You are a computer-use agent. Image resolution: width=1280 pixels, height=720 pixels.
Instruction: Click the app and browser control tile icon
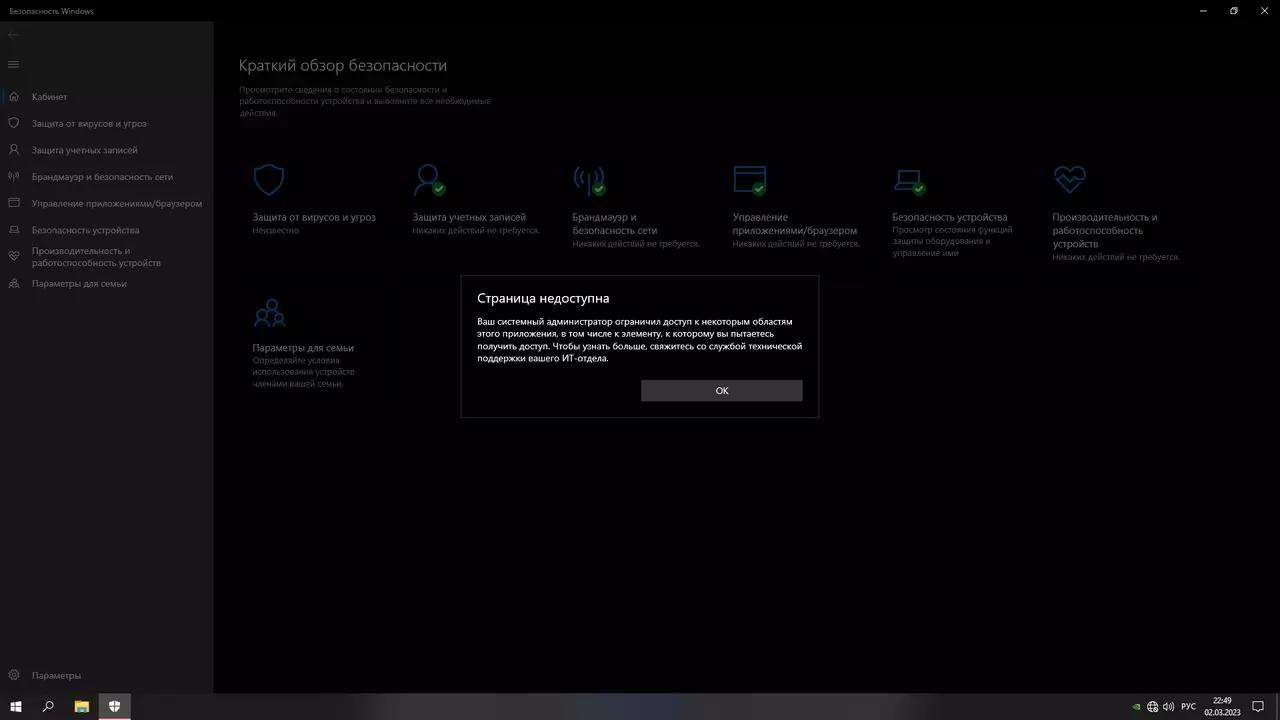pos(749,180)
